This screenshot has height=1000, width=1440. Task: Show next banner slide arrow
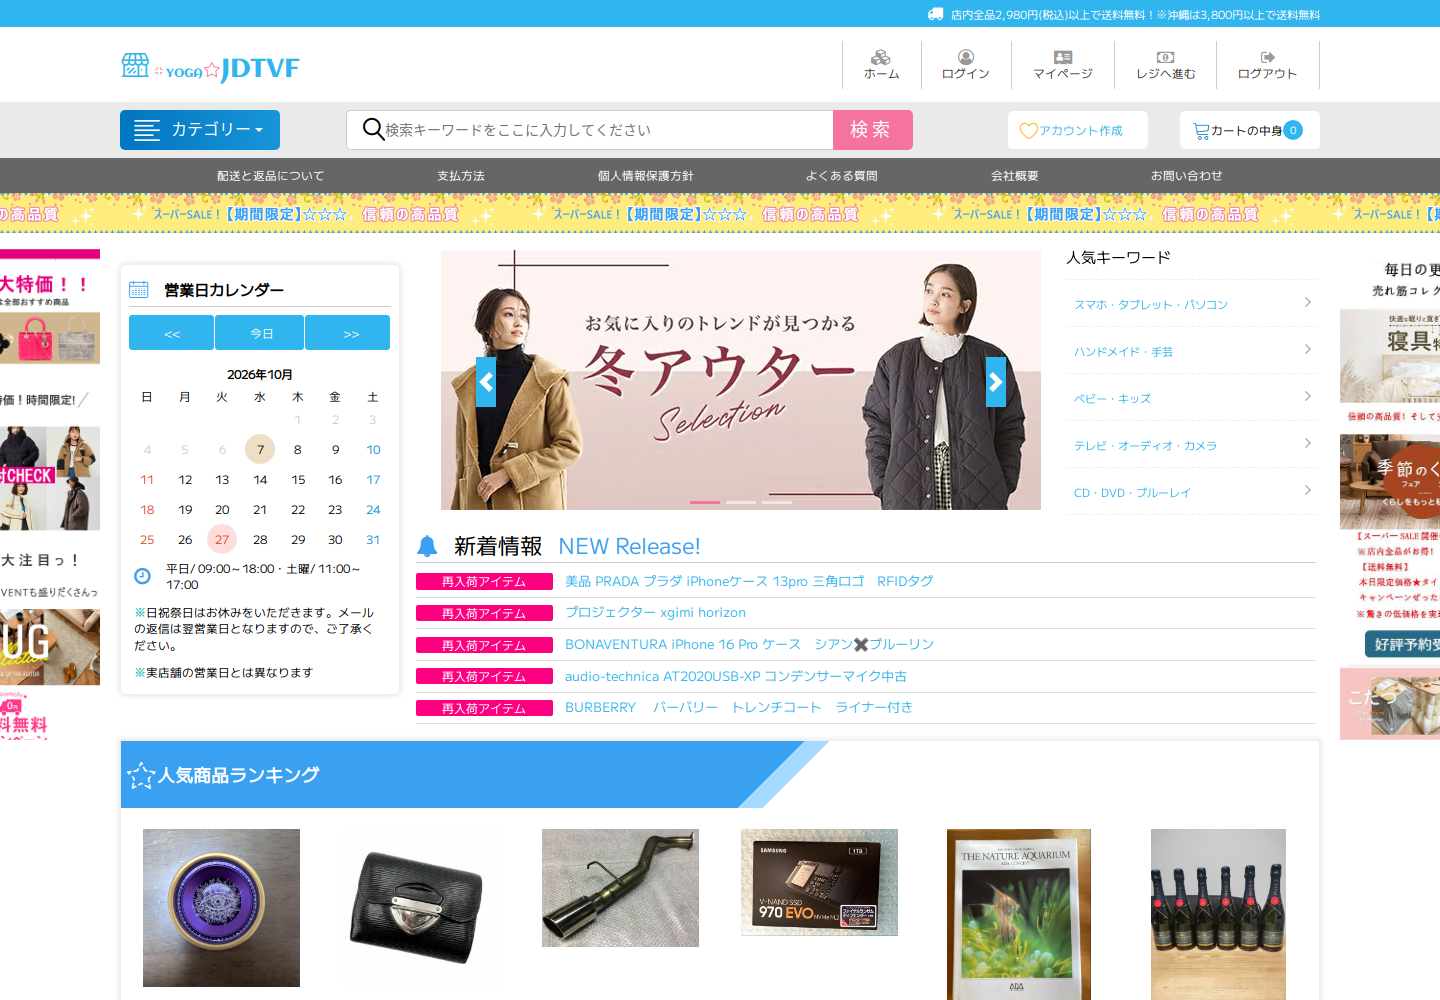(x=996, y=382)
